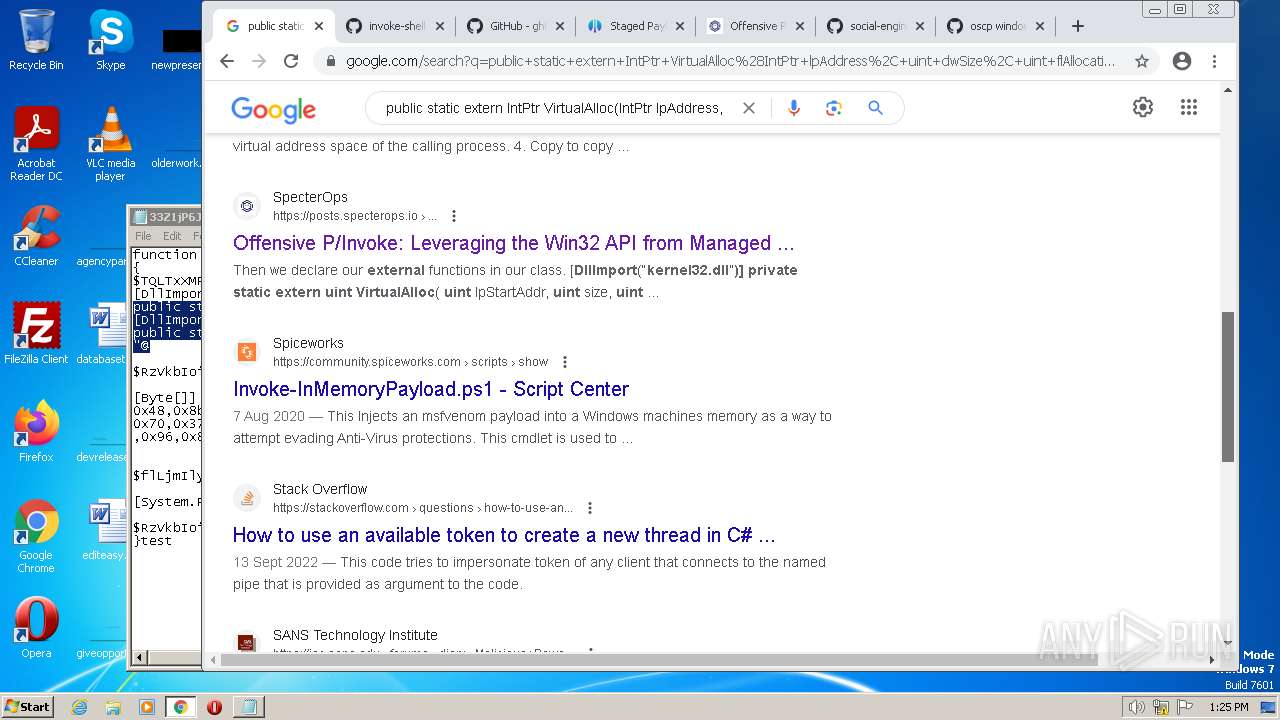This screenshot has height=720, width=1280.
Task: Select the Stack Overflow snippet dated 13 Sept 2022
Action: pos(529,573)
